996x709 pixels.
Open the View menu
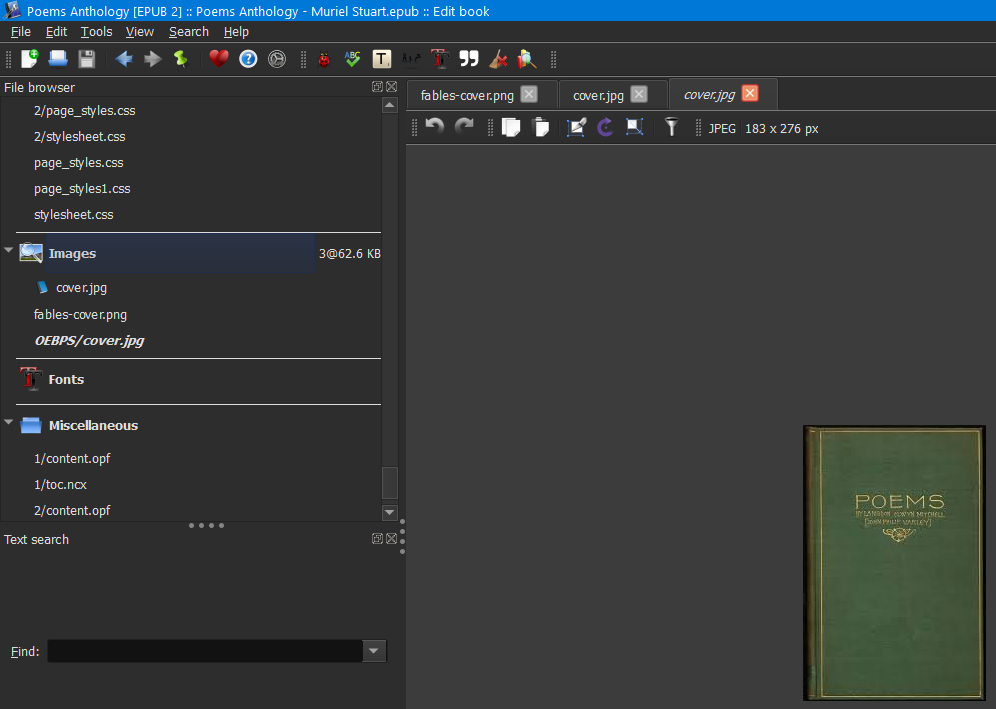pos(140,32)
